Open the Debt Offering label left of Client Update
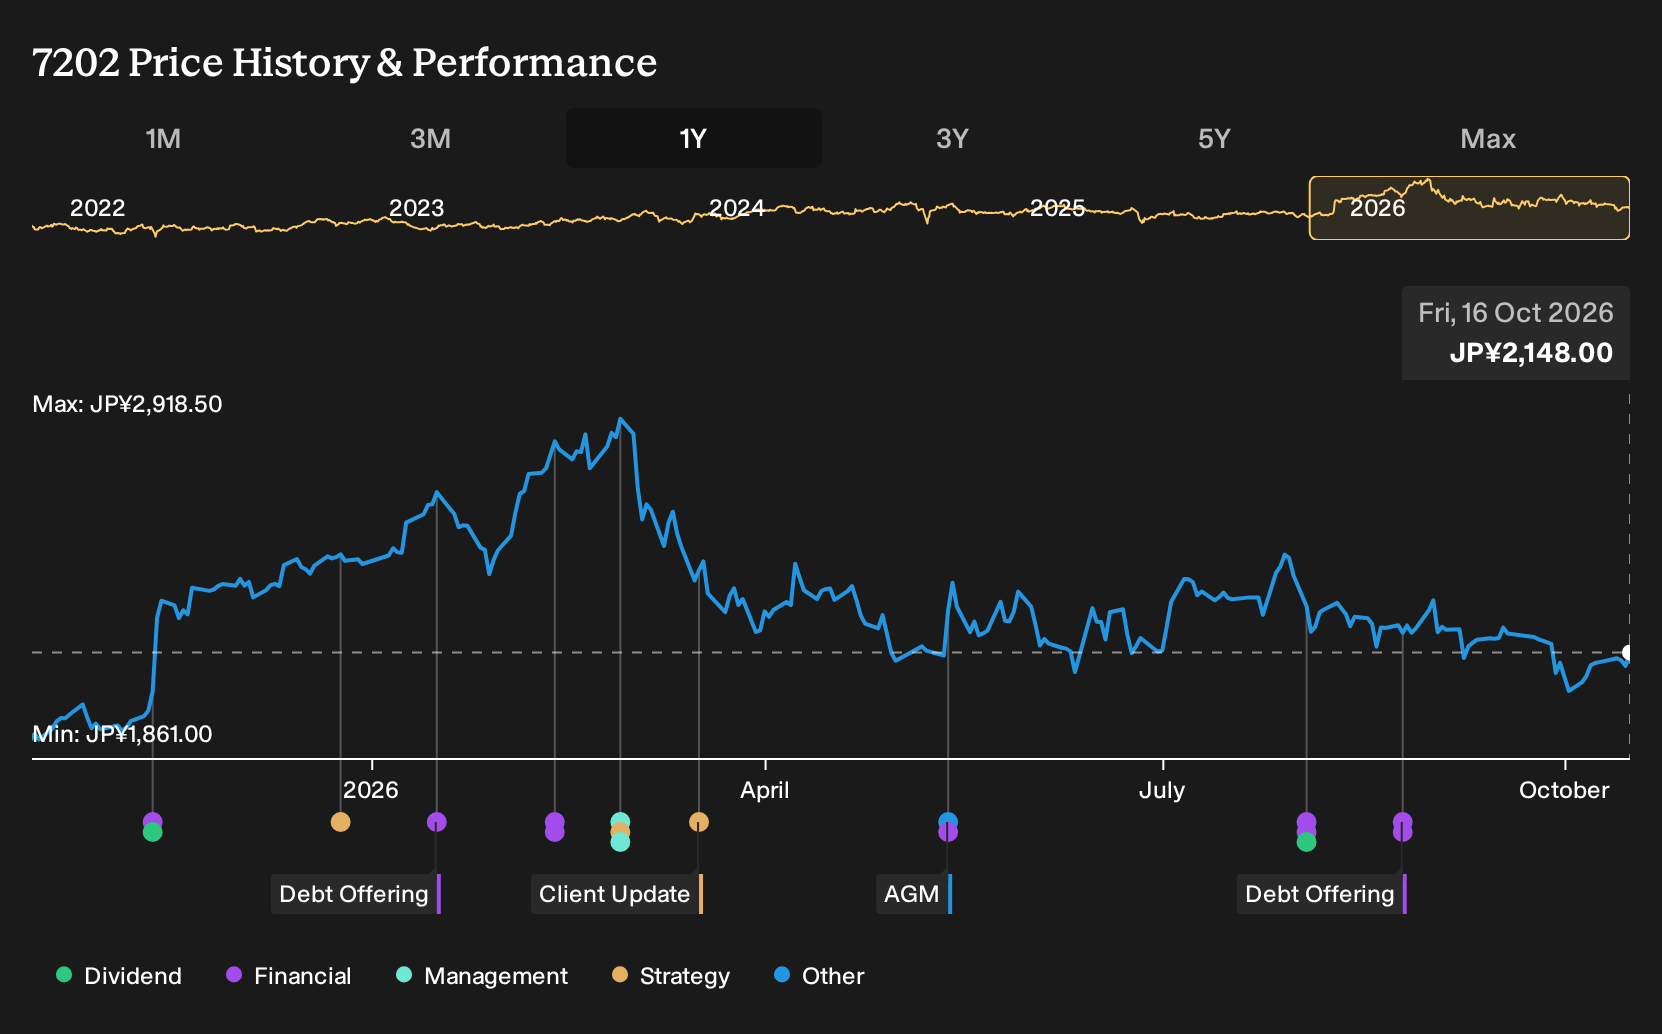Viewport: 1662px width, 1034px height. [x=356, y=894]
